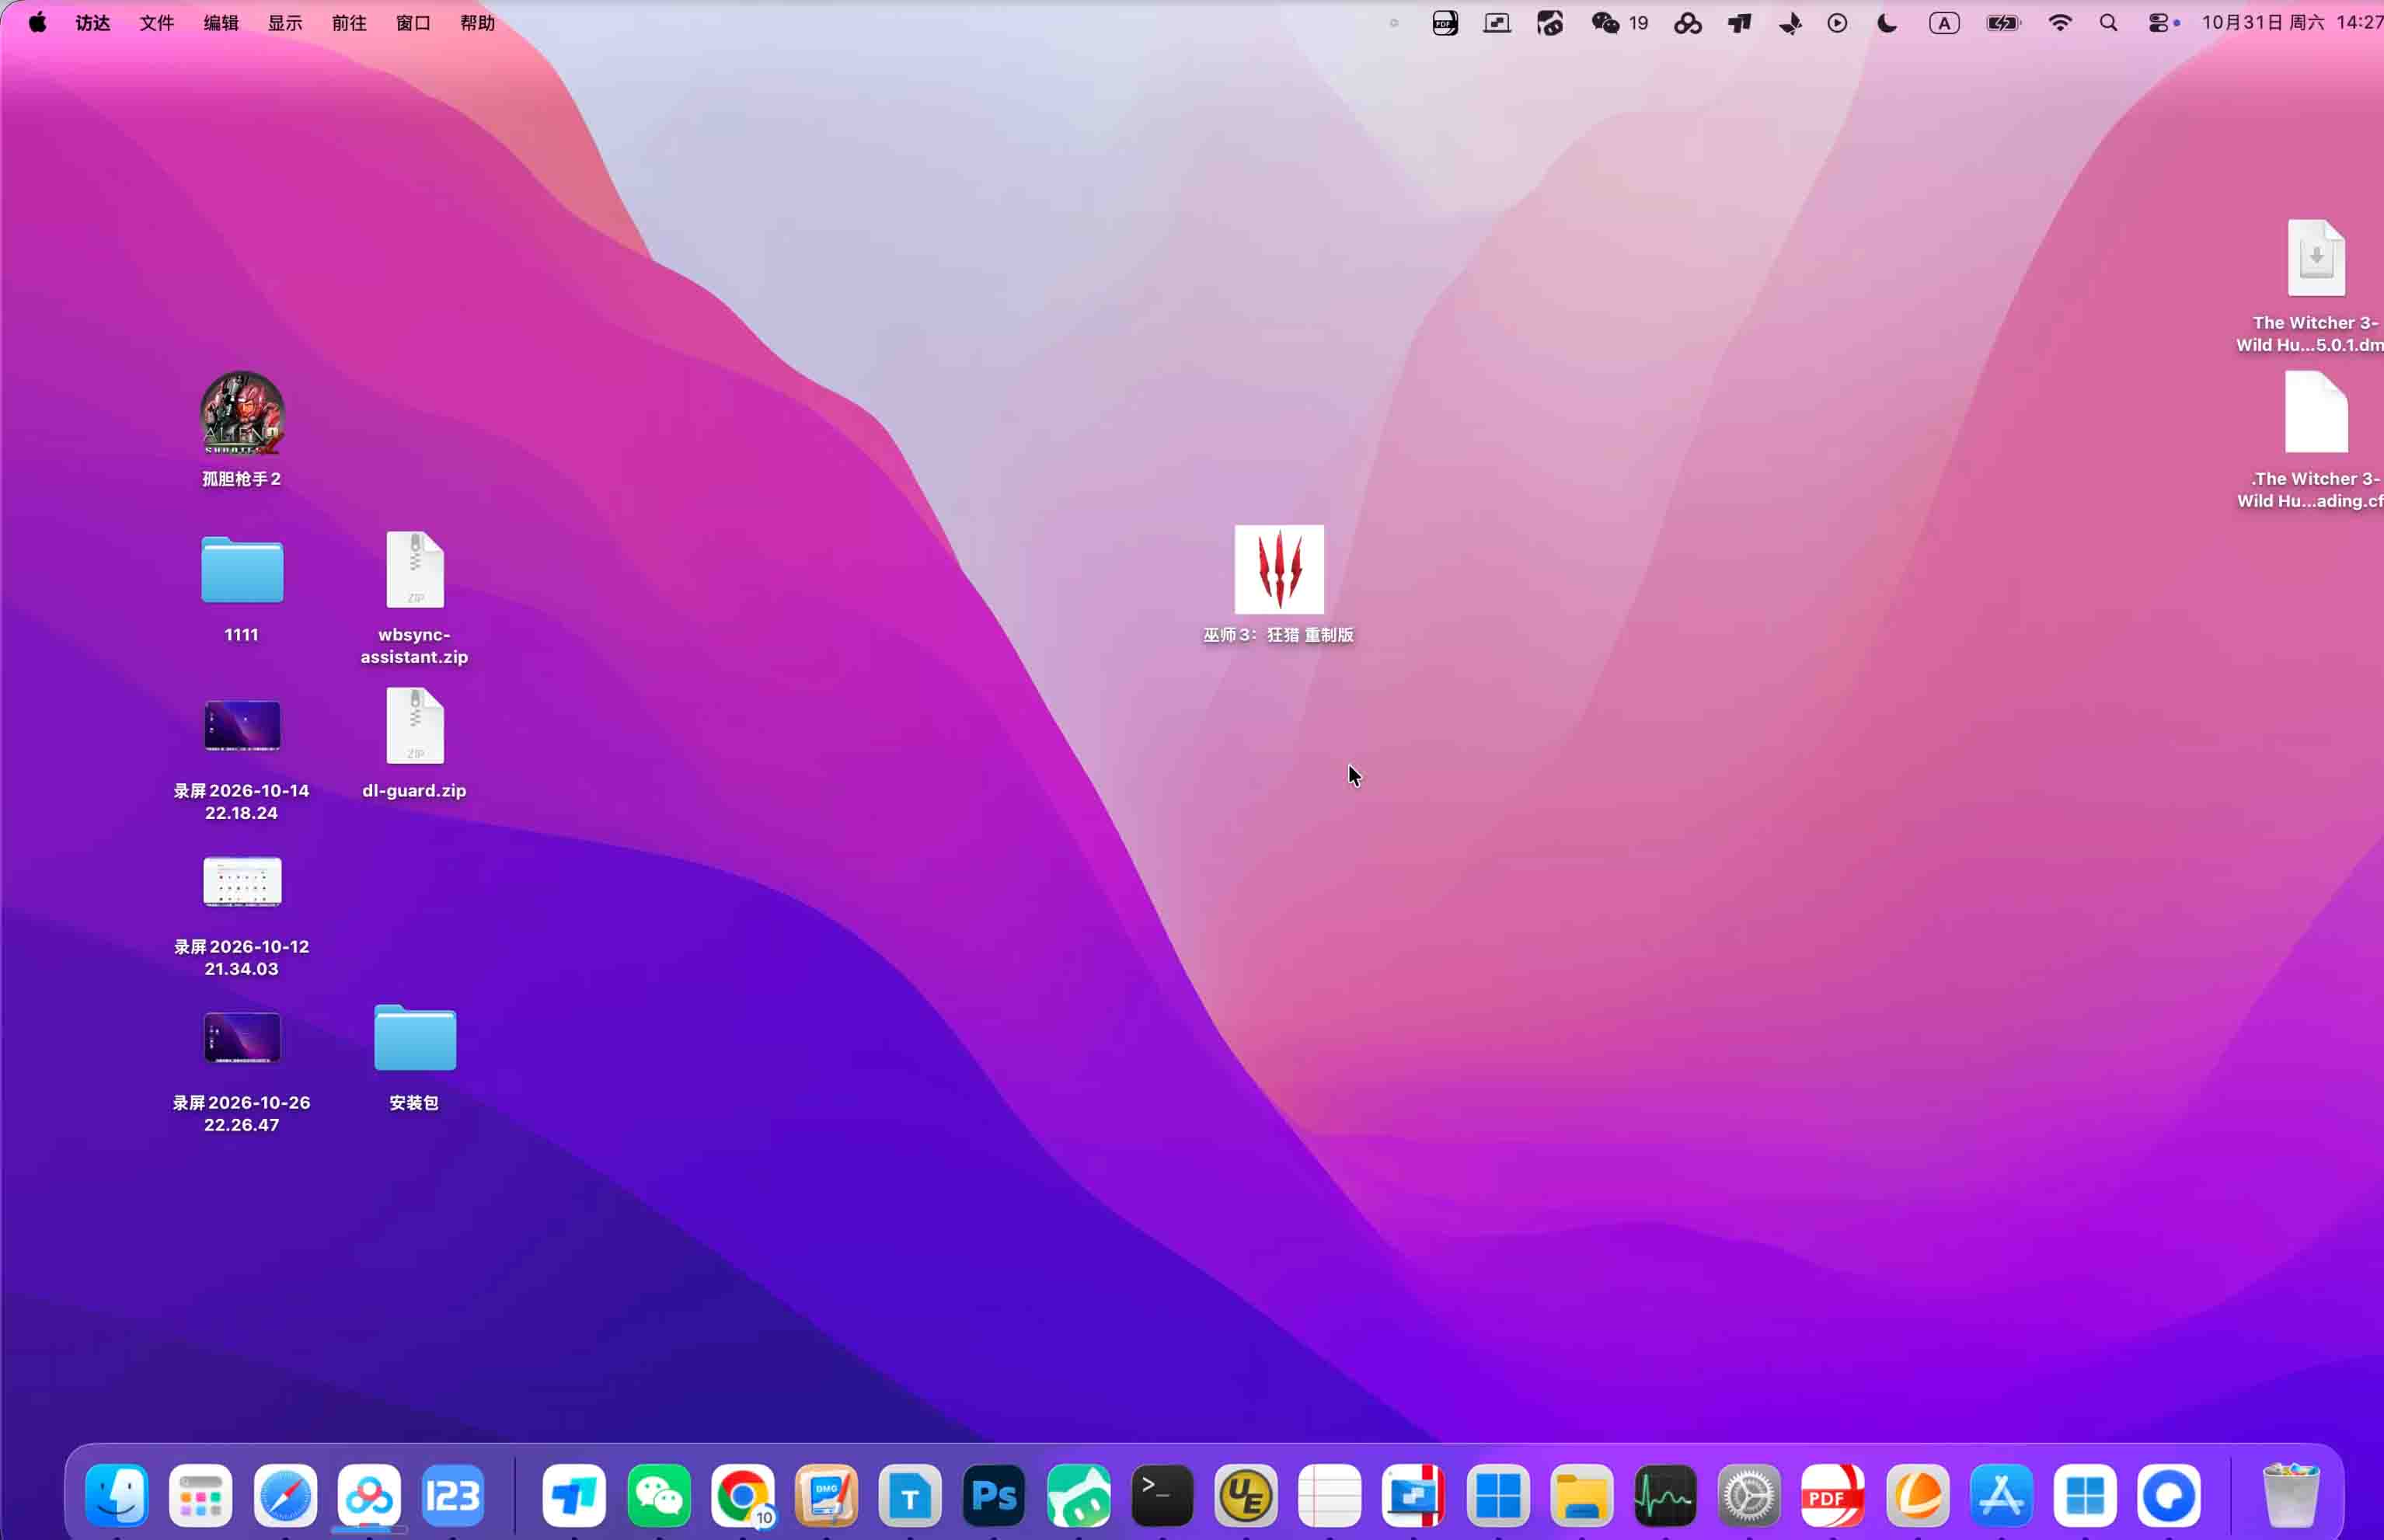
Task: Open Google Chrome in the Dock
Action: [743, 1495]
